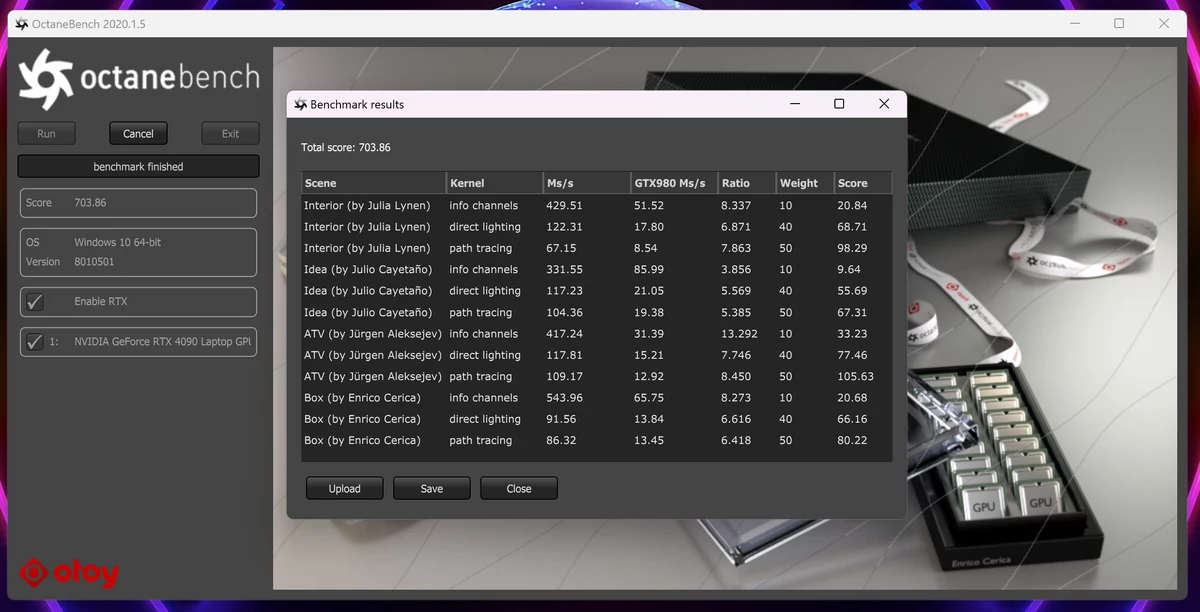The width and height of the screenshot is (1200, 612).
Task: Click the score value 67.31
Action: coord(853,312)
